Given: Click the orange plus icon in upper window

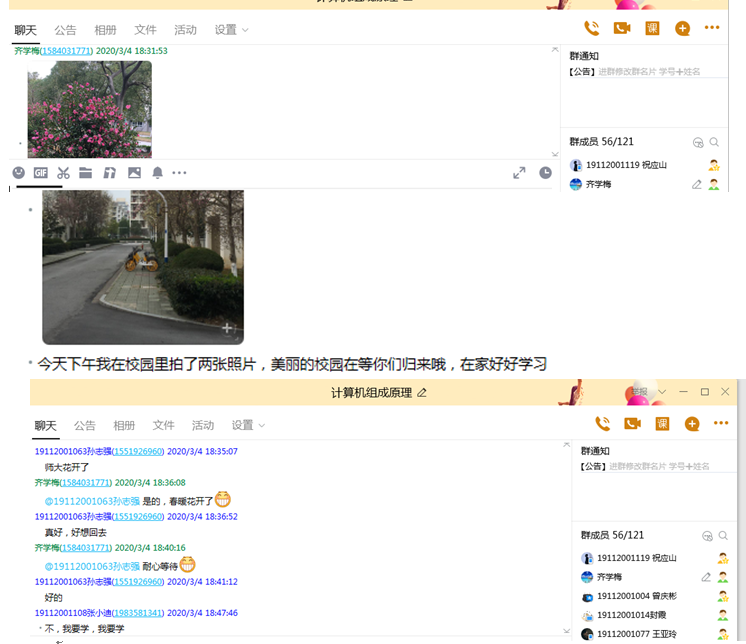Looking at the screenshot, I should [682, 28].
